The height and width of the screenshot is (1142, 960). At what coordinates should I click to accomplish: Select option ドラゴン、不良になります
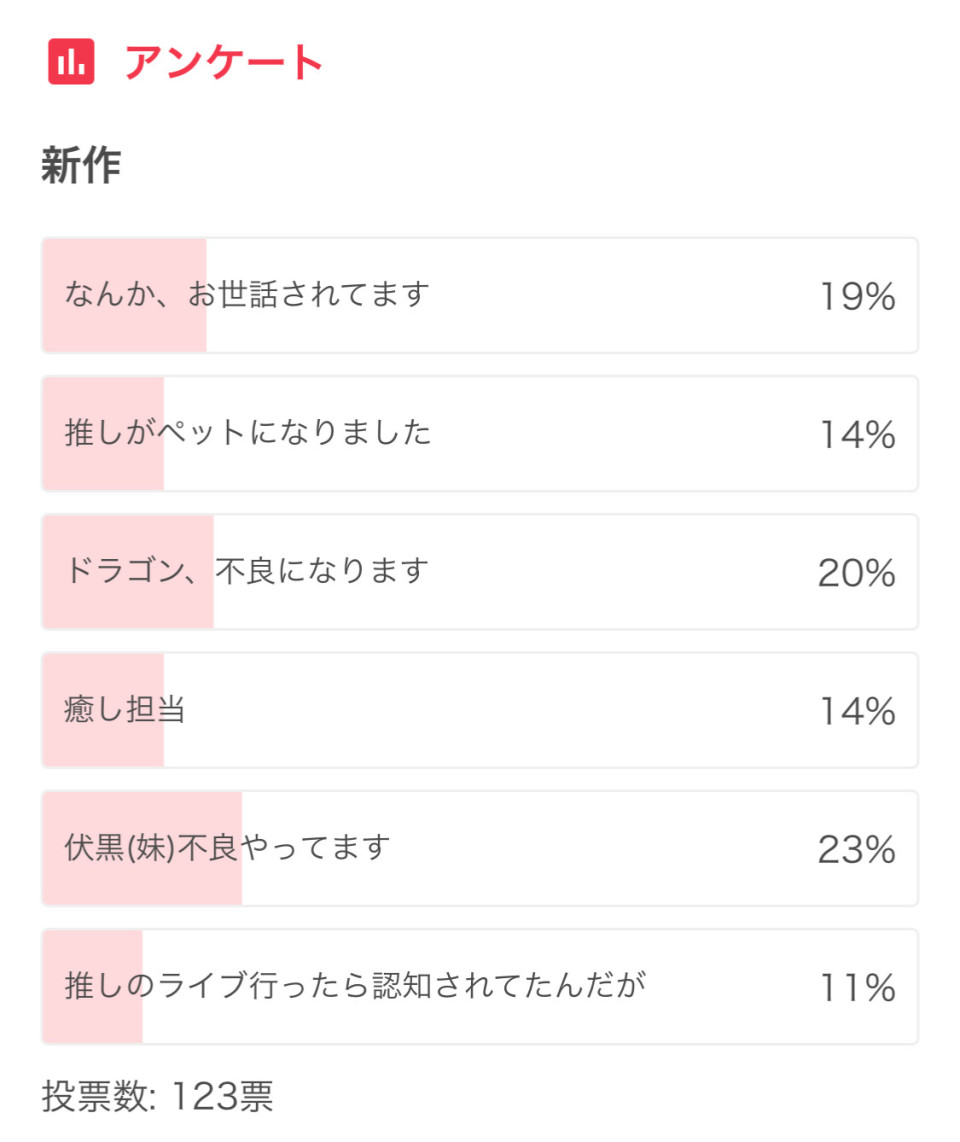(480, 572)
